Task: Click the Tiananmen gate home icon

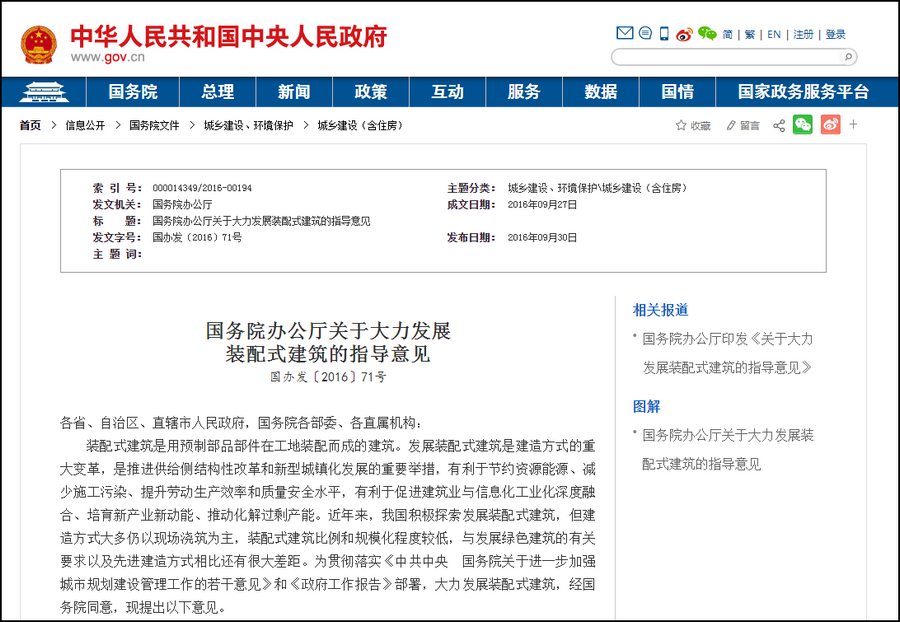Action: (x=44, y=92)
